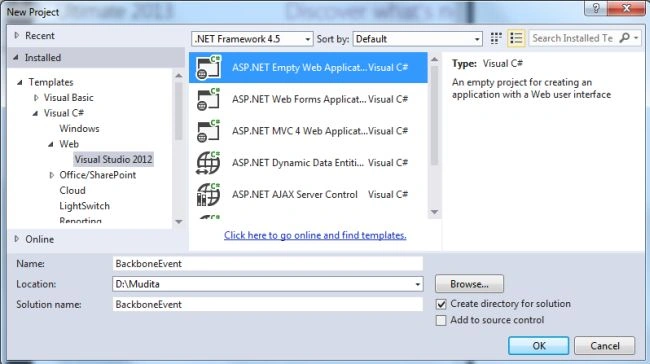Select the Reporting template category
Viewport: 650px width, 364px height.
(x=80, y=220)
